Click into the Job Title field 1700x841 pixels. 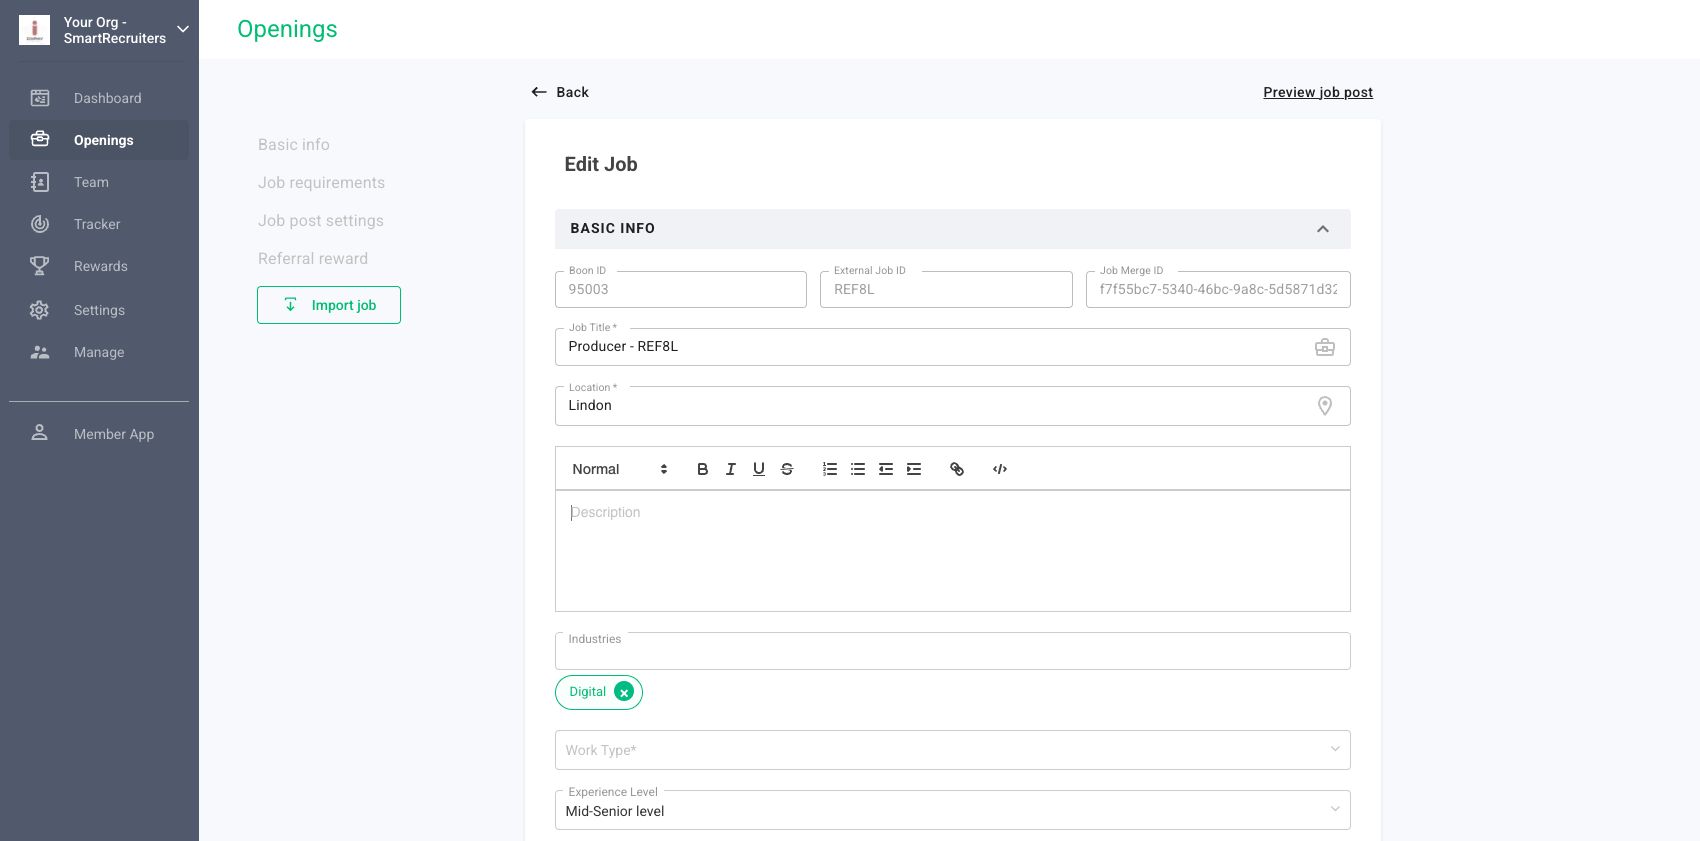click(x=930, y=347)
